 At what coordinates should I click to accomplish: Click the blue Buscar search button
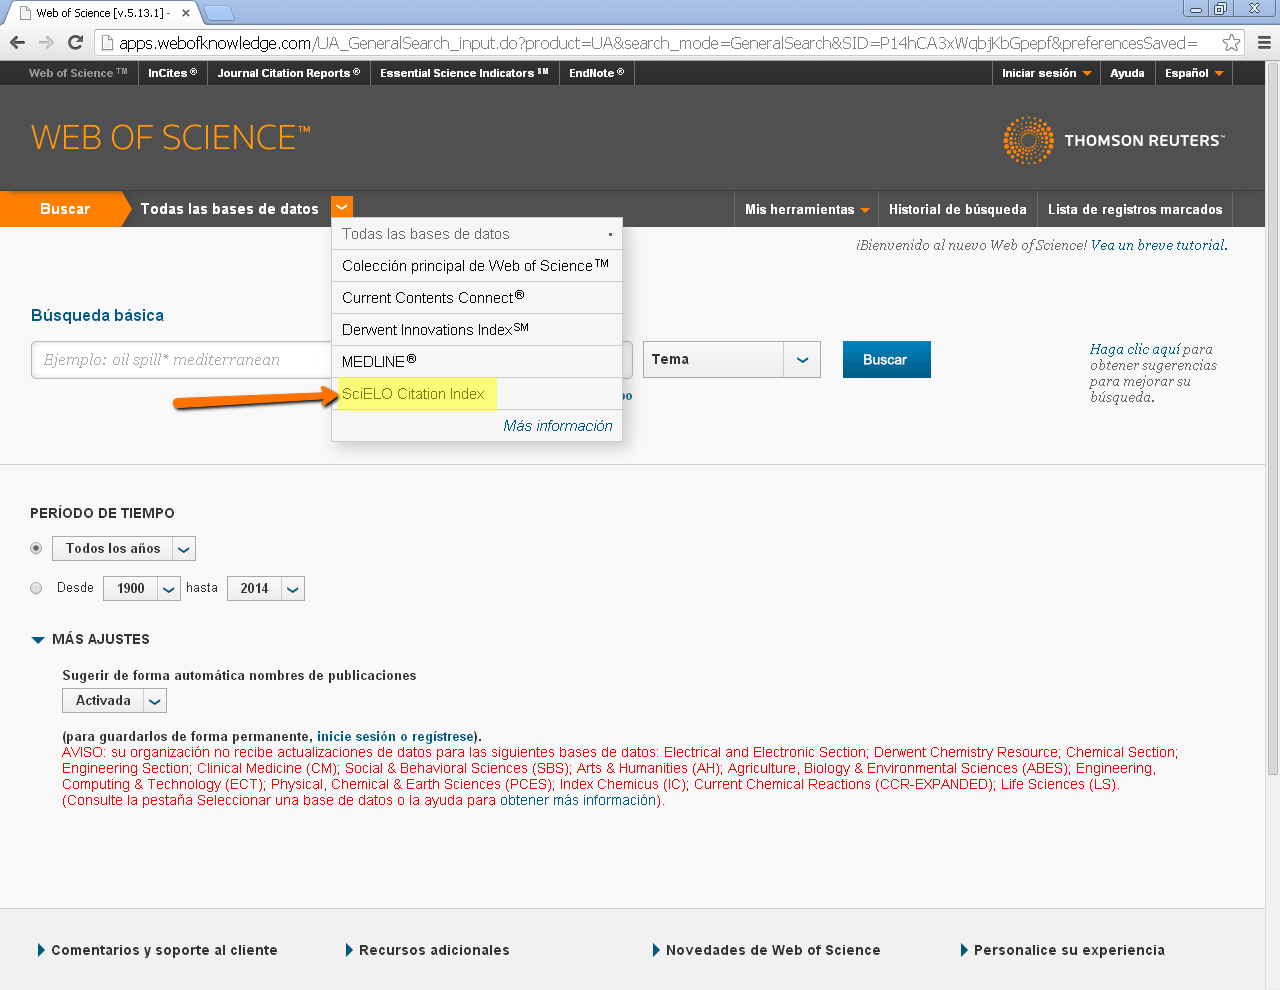tap(886, 359)
